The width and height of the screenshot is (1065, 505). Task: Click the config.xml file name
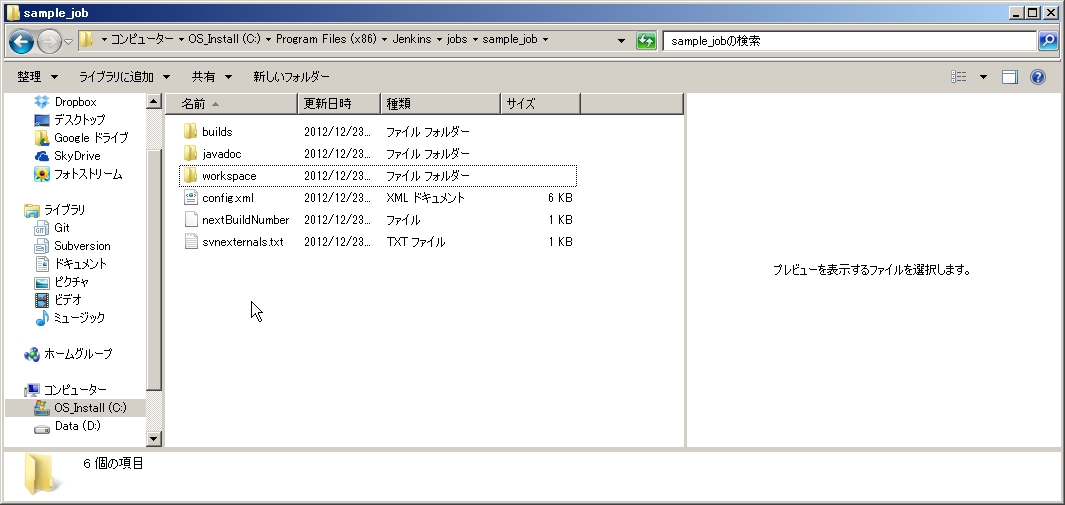tap(228, 198)
